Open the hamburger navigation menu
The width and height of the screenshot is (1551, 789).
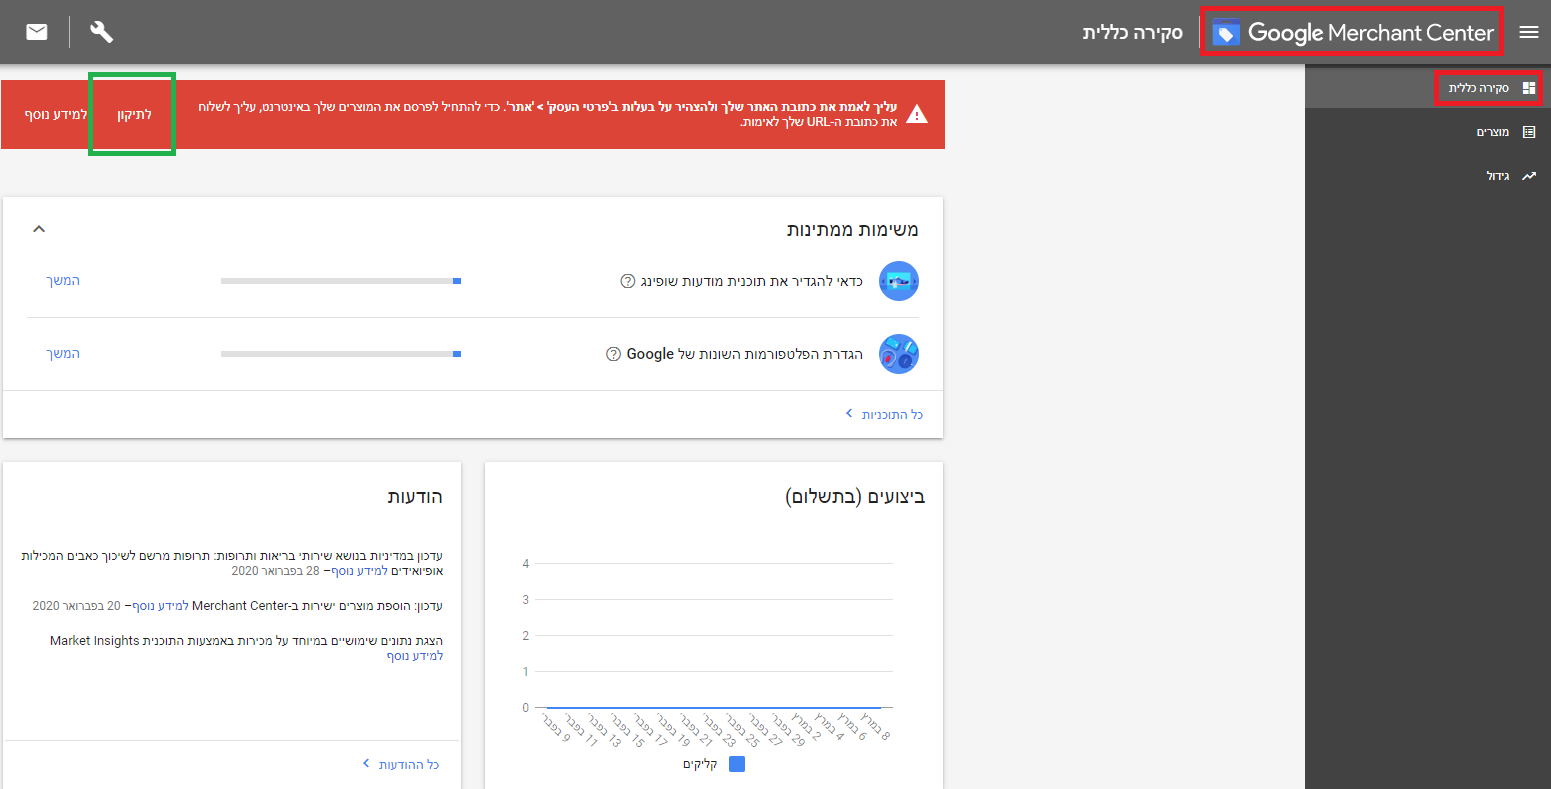tap(1528, 32)
